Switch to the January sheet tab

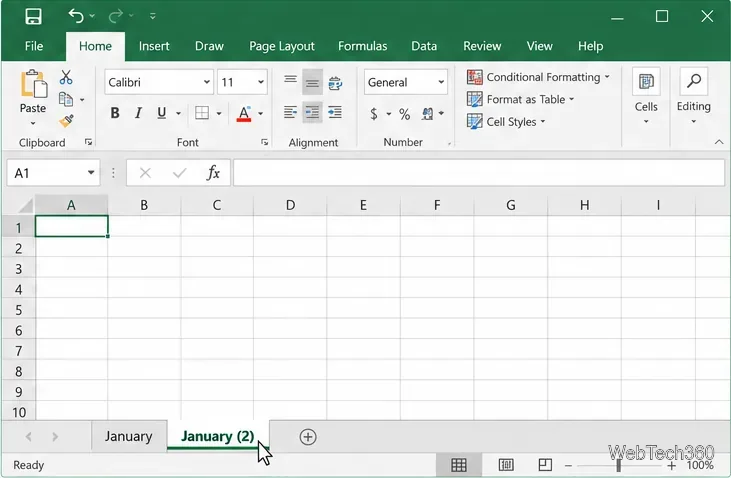pyautogui.click(x=129, y=436)
